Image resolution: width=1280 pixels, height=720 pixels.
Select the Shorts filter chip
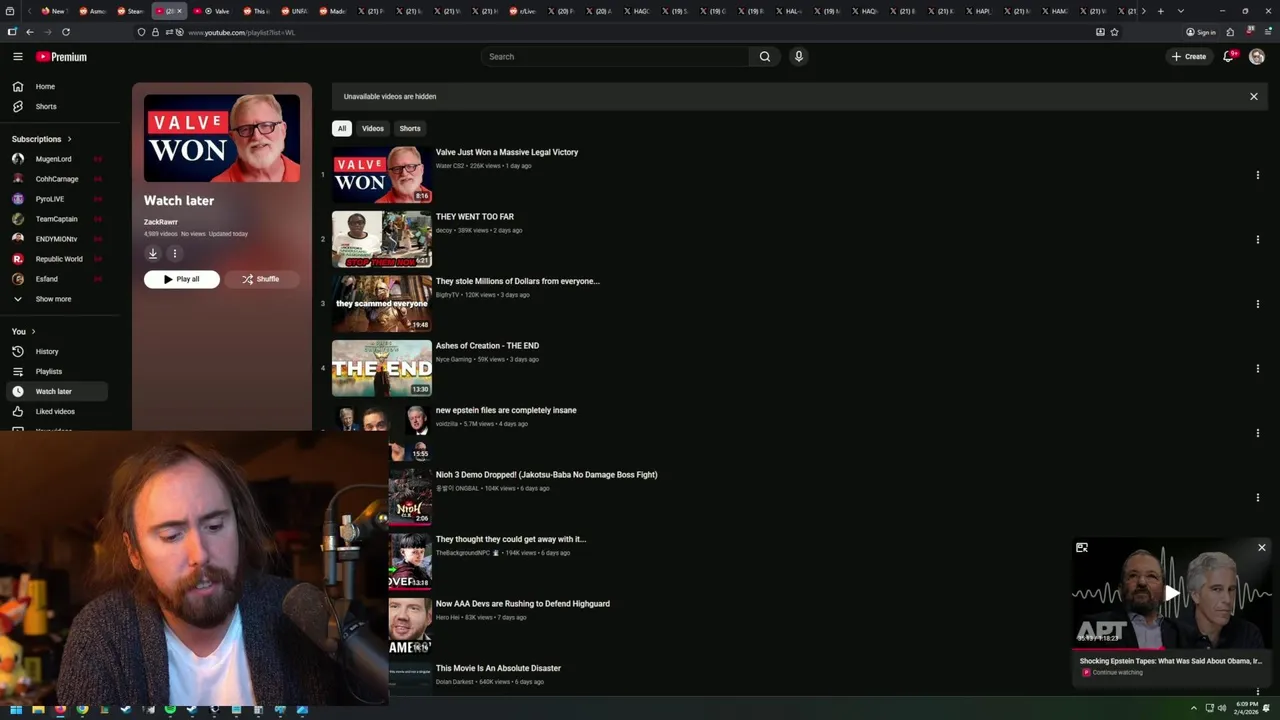410,128
